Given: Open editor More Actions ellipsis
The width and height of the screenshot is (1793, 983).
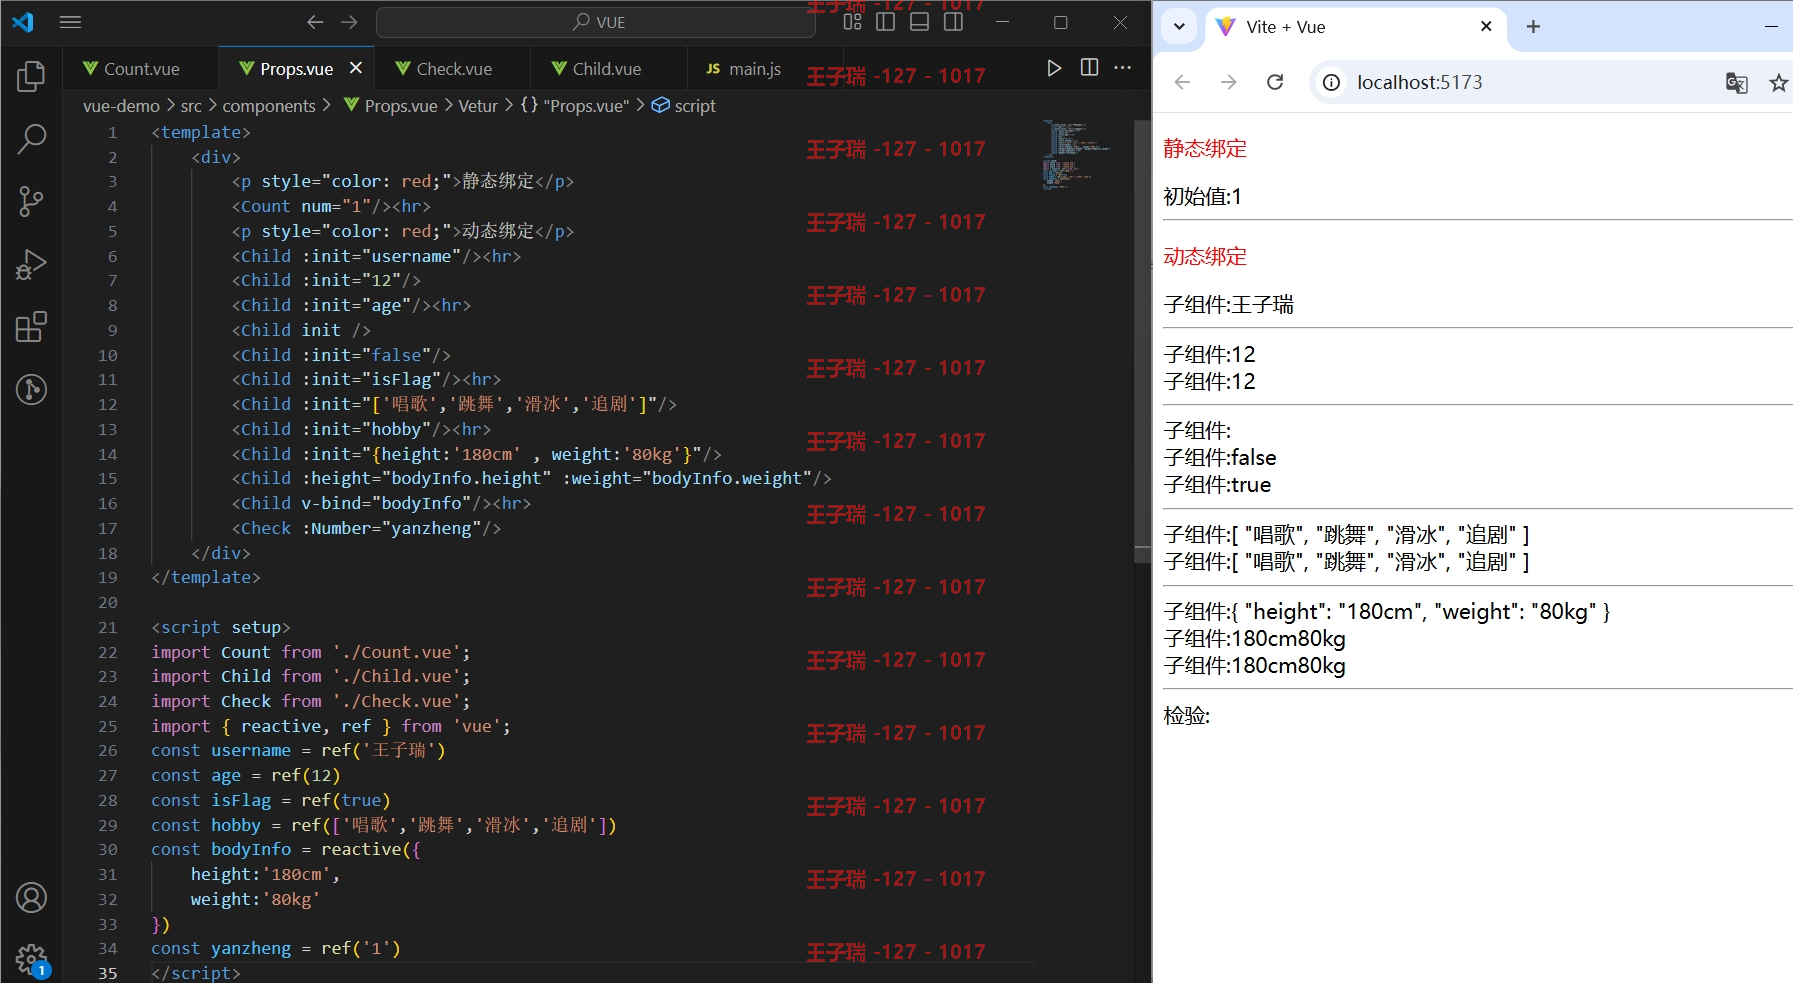Looking at the screenshot, I should click(x=1123, y=68).
